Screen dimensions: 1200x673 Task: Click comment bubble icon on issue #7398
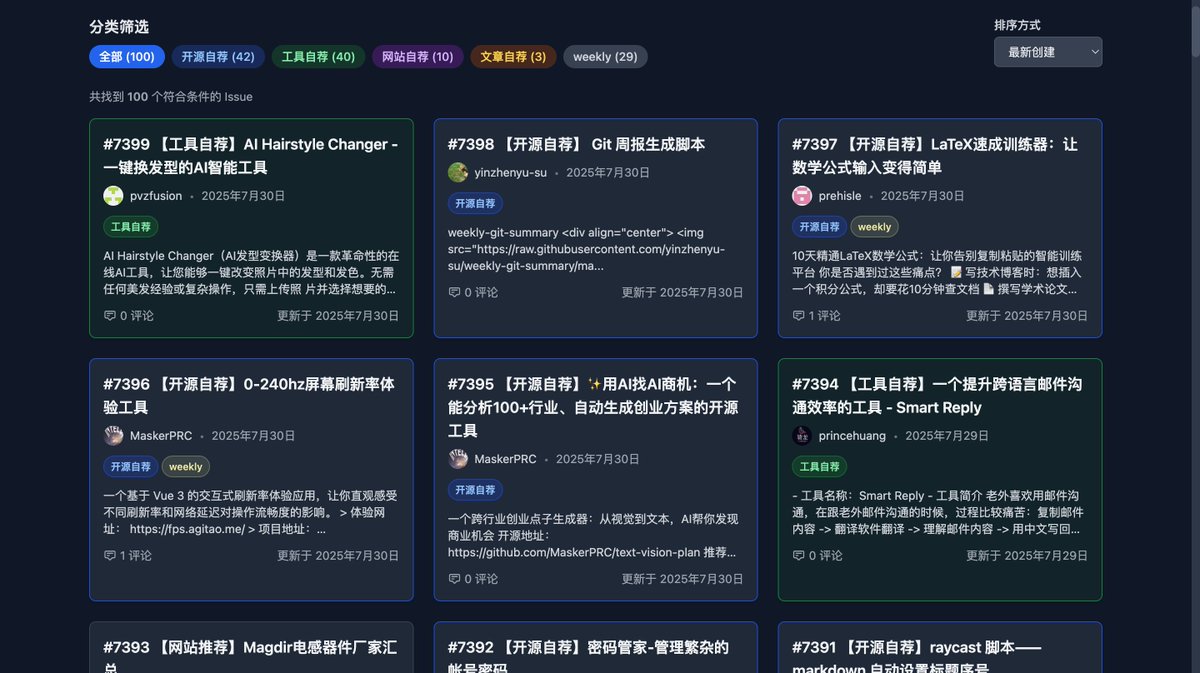click(454, 293)
